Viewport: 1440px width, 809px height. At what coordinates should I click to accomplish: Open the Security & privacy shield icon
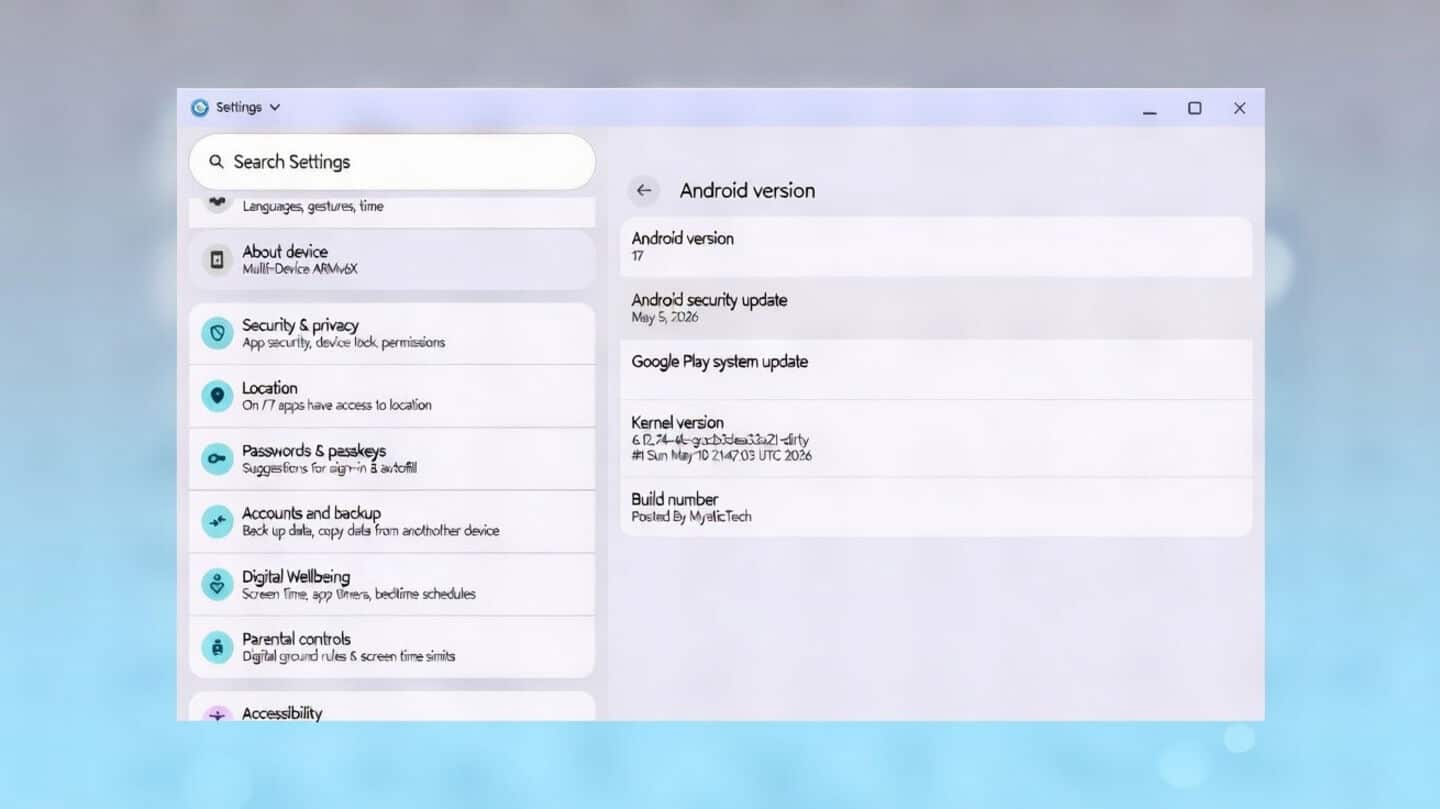217,333
